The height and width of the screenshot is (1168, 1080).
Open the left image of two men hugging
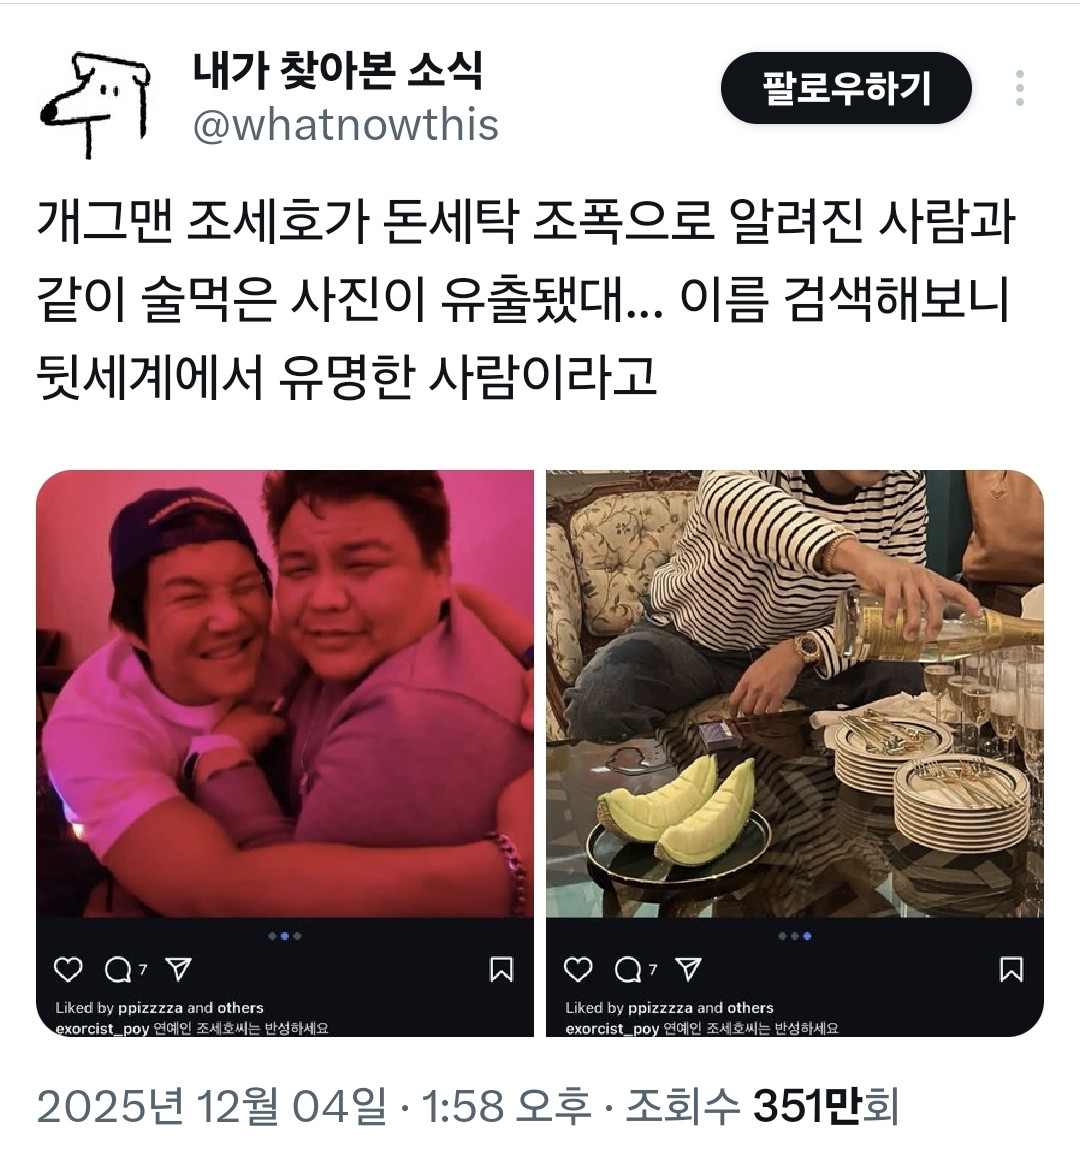[x=285, y=694]
